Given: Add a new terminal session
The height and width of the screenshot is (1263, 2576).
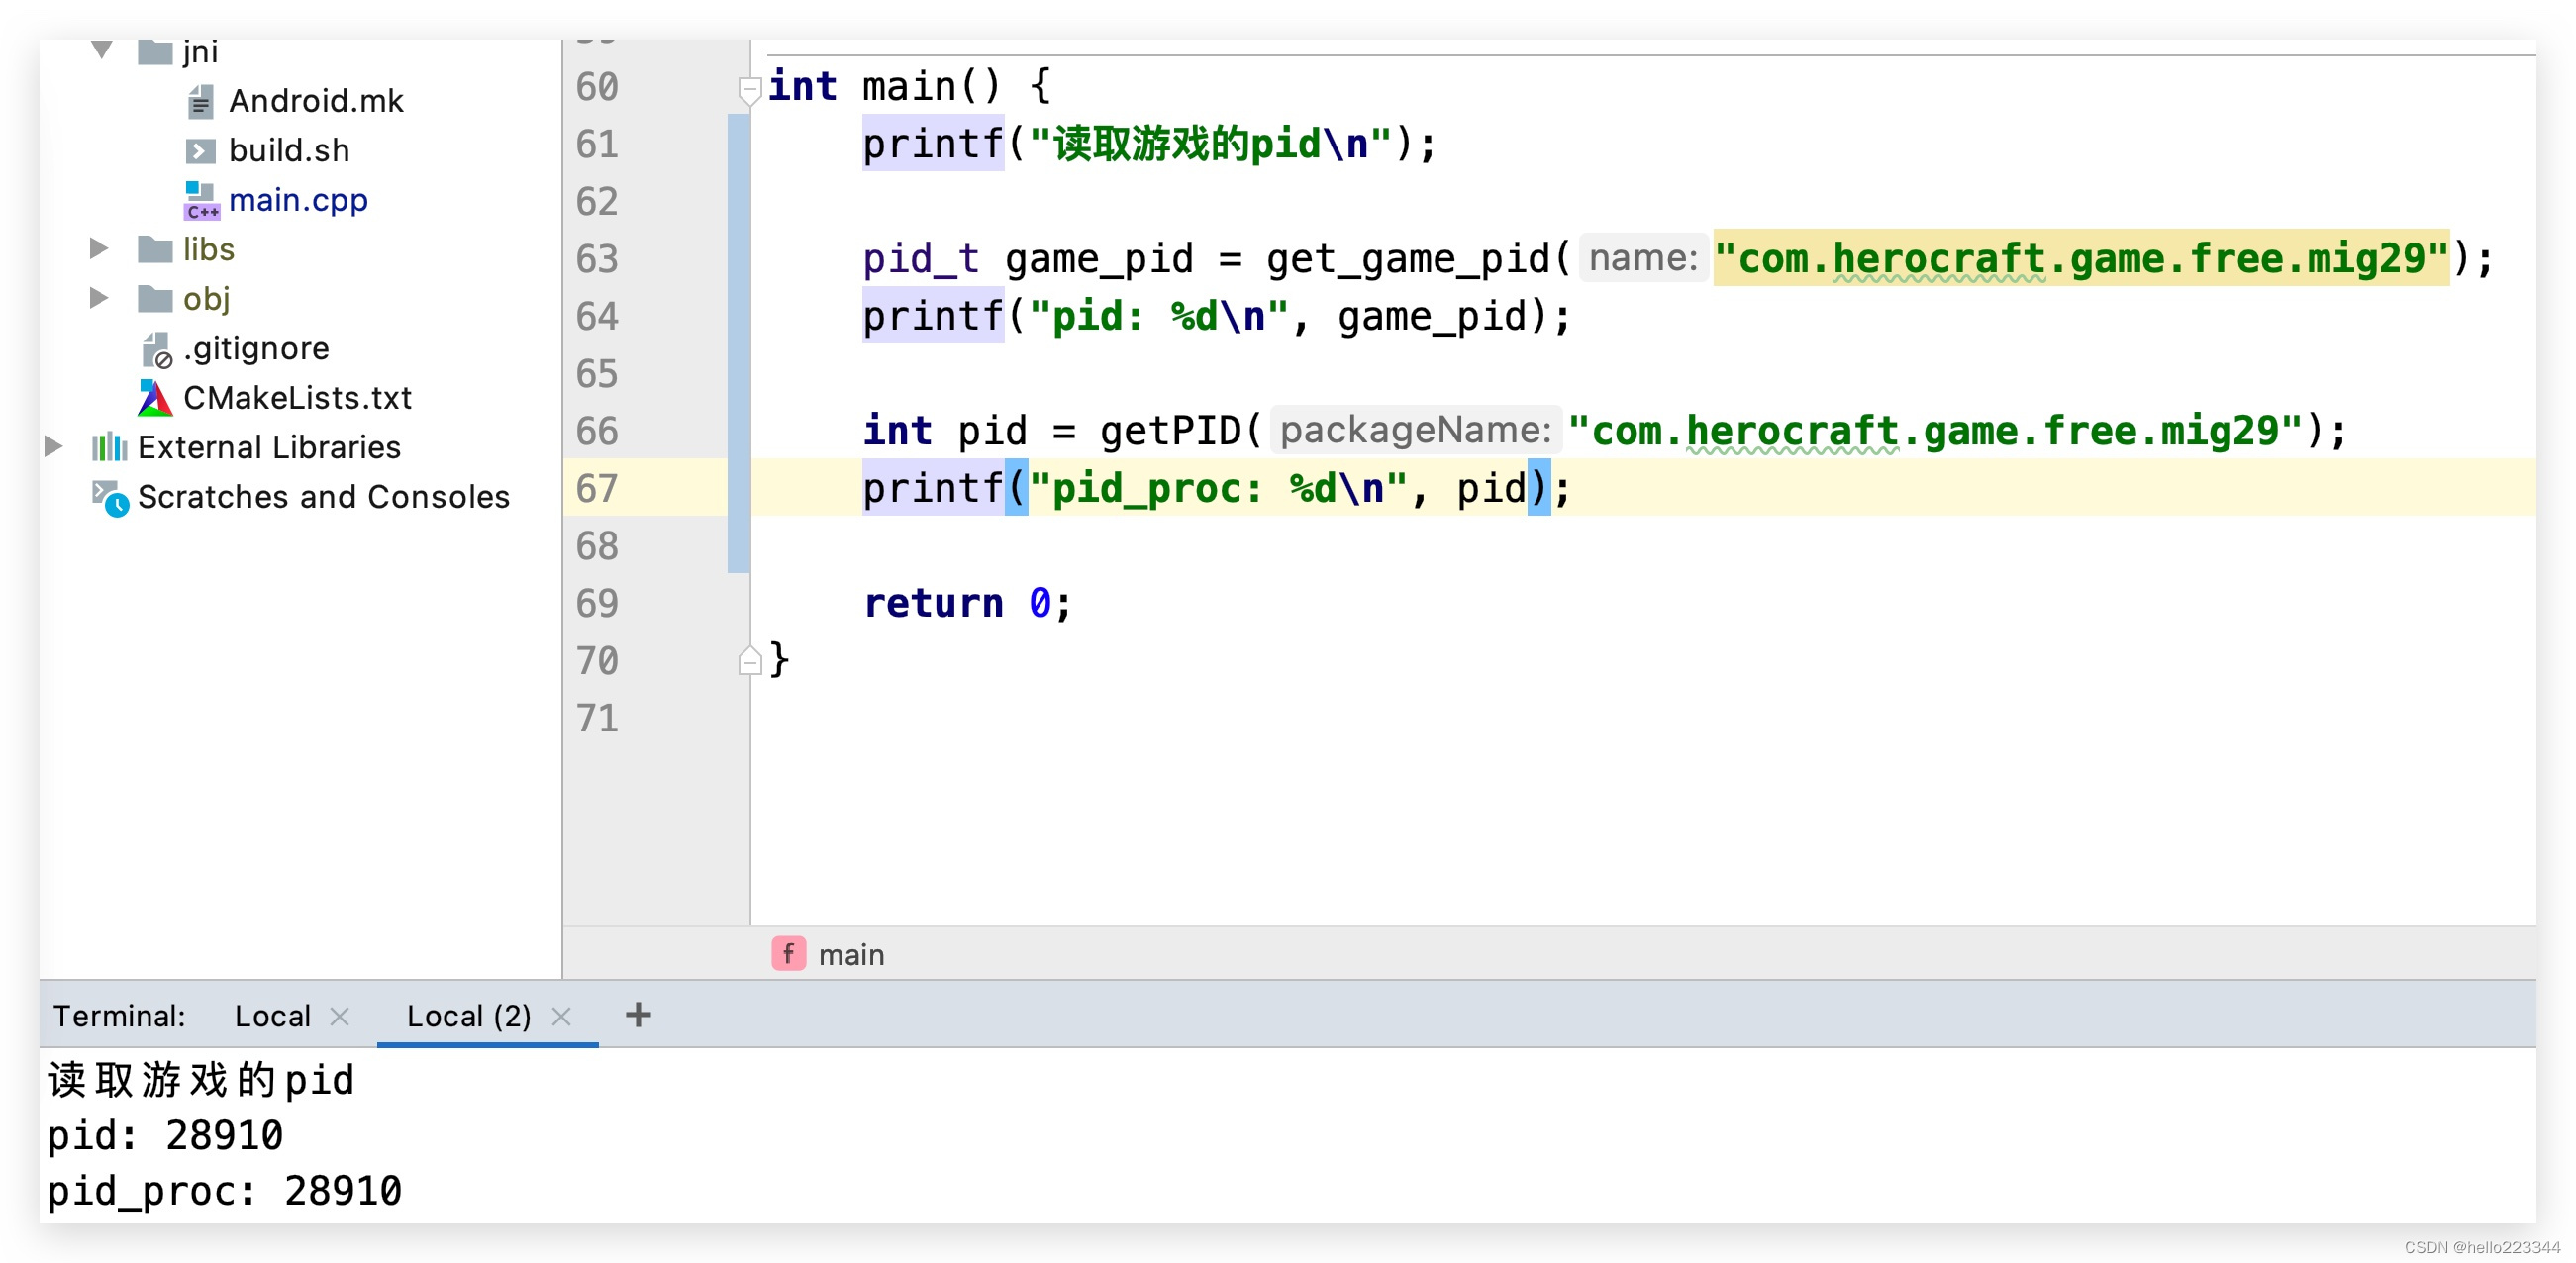Looking at the screenshot, I should tap(638, 1015).
